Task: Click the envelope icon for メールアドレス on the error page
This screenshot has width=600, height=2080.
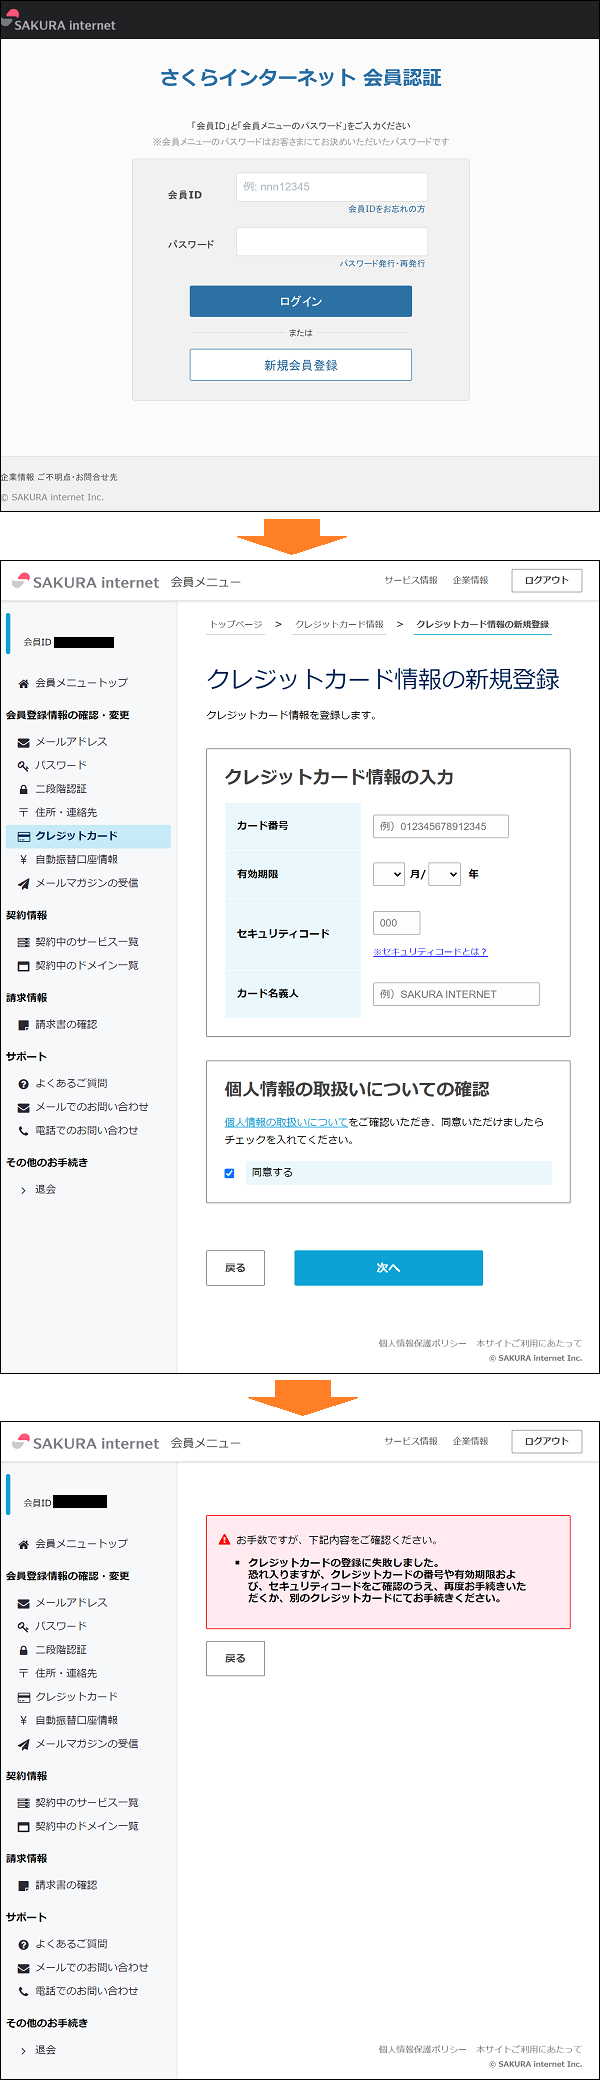Action: [x=23, y=1603]
